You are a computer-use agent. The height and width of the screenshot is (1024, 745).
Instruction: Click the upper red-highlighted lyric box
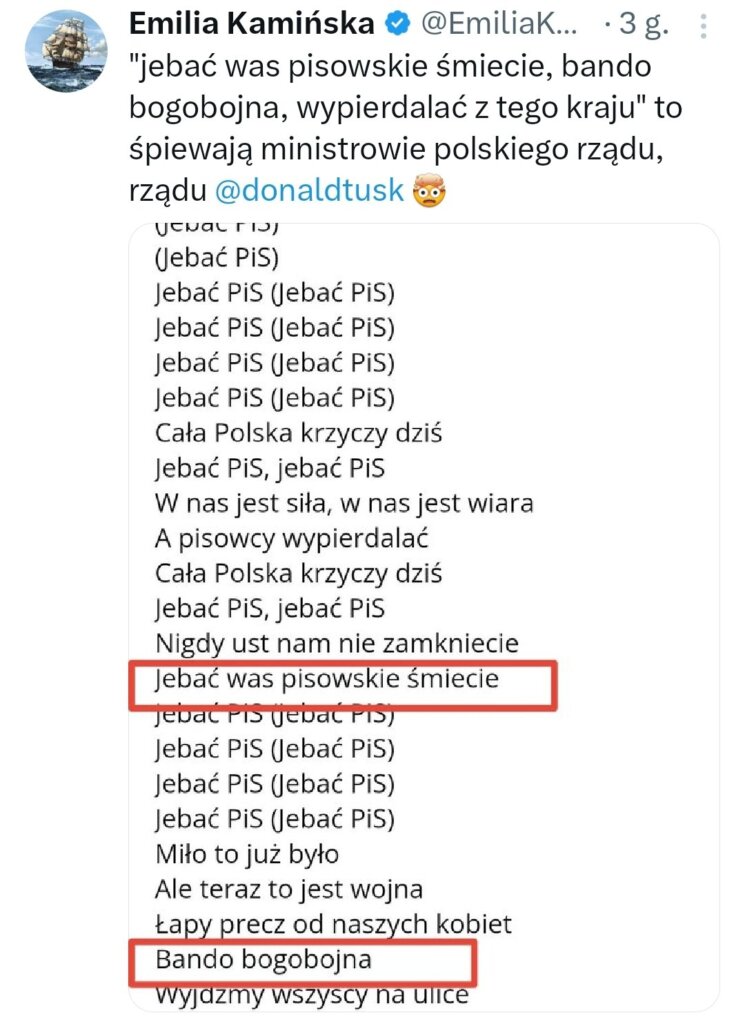[342, 684]
